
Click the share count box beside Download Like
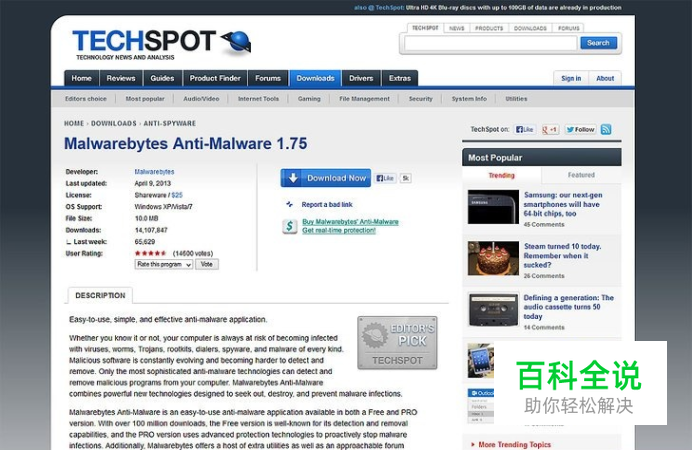[x=406, y=178]
